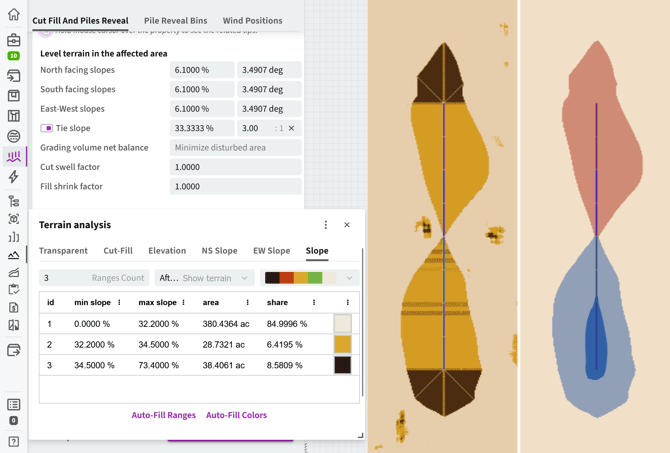Screen dimensions: 670x453
Task: Open the export arrow icon in sidebar
Action: click(13, 351)
